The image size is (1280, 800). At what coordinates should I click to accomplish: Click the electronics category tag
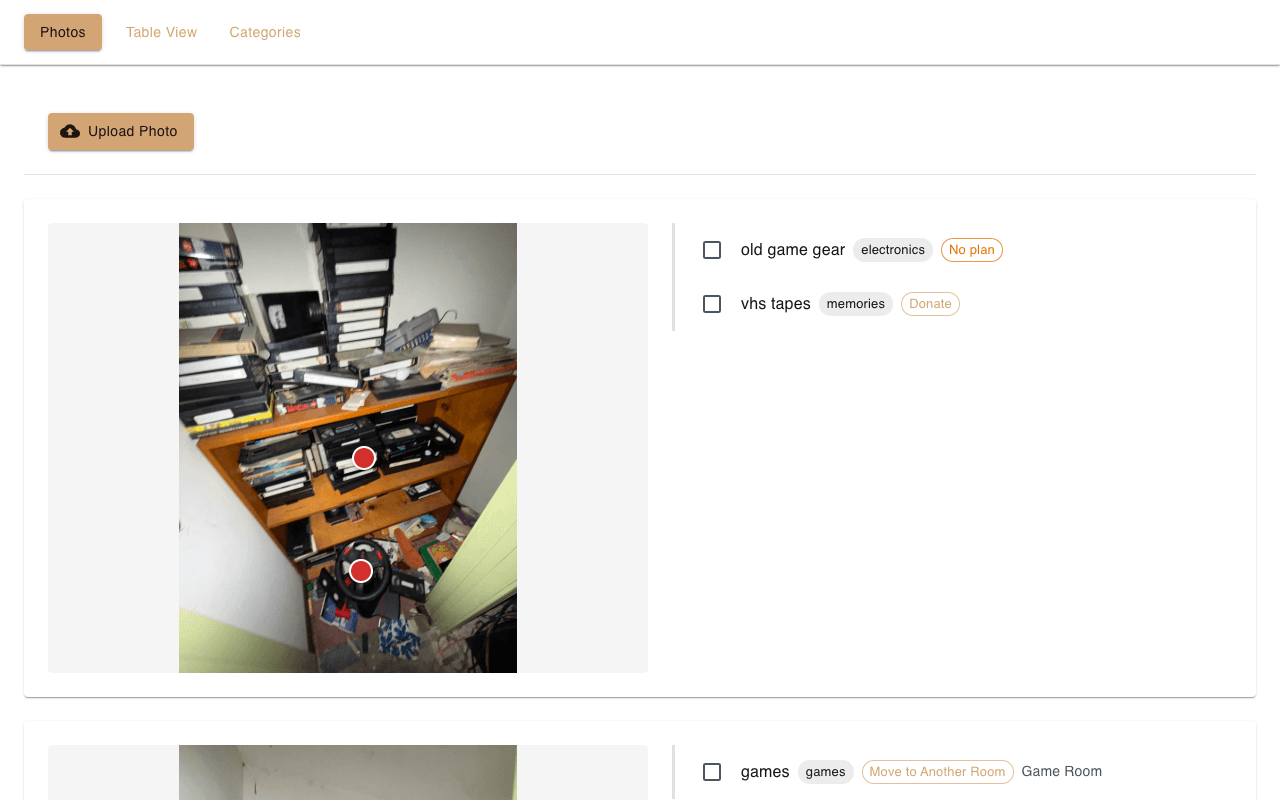893,250
